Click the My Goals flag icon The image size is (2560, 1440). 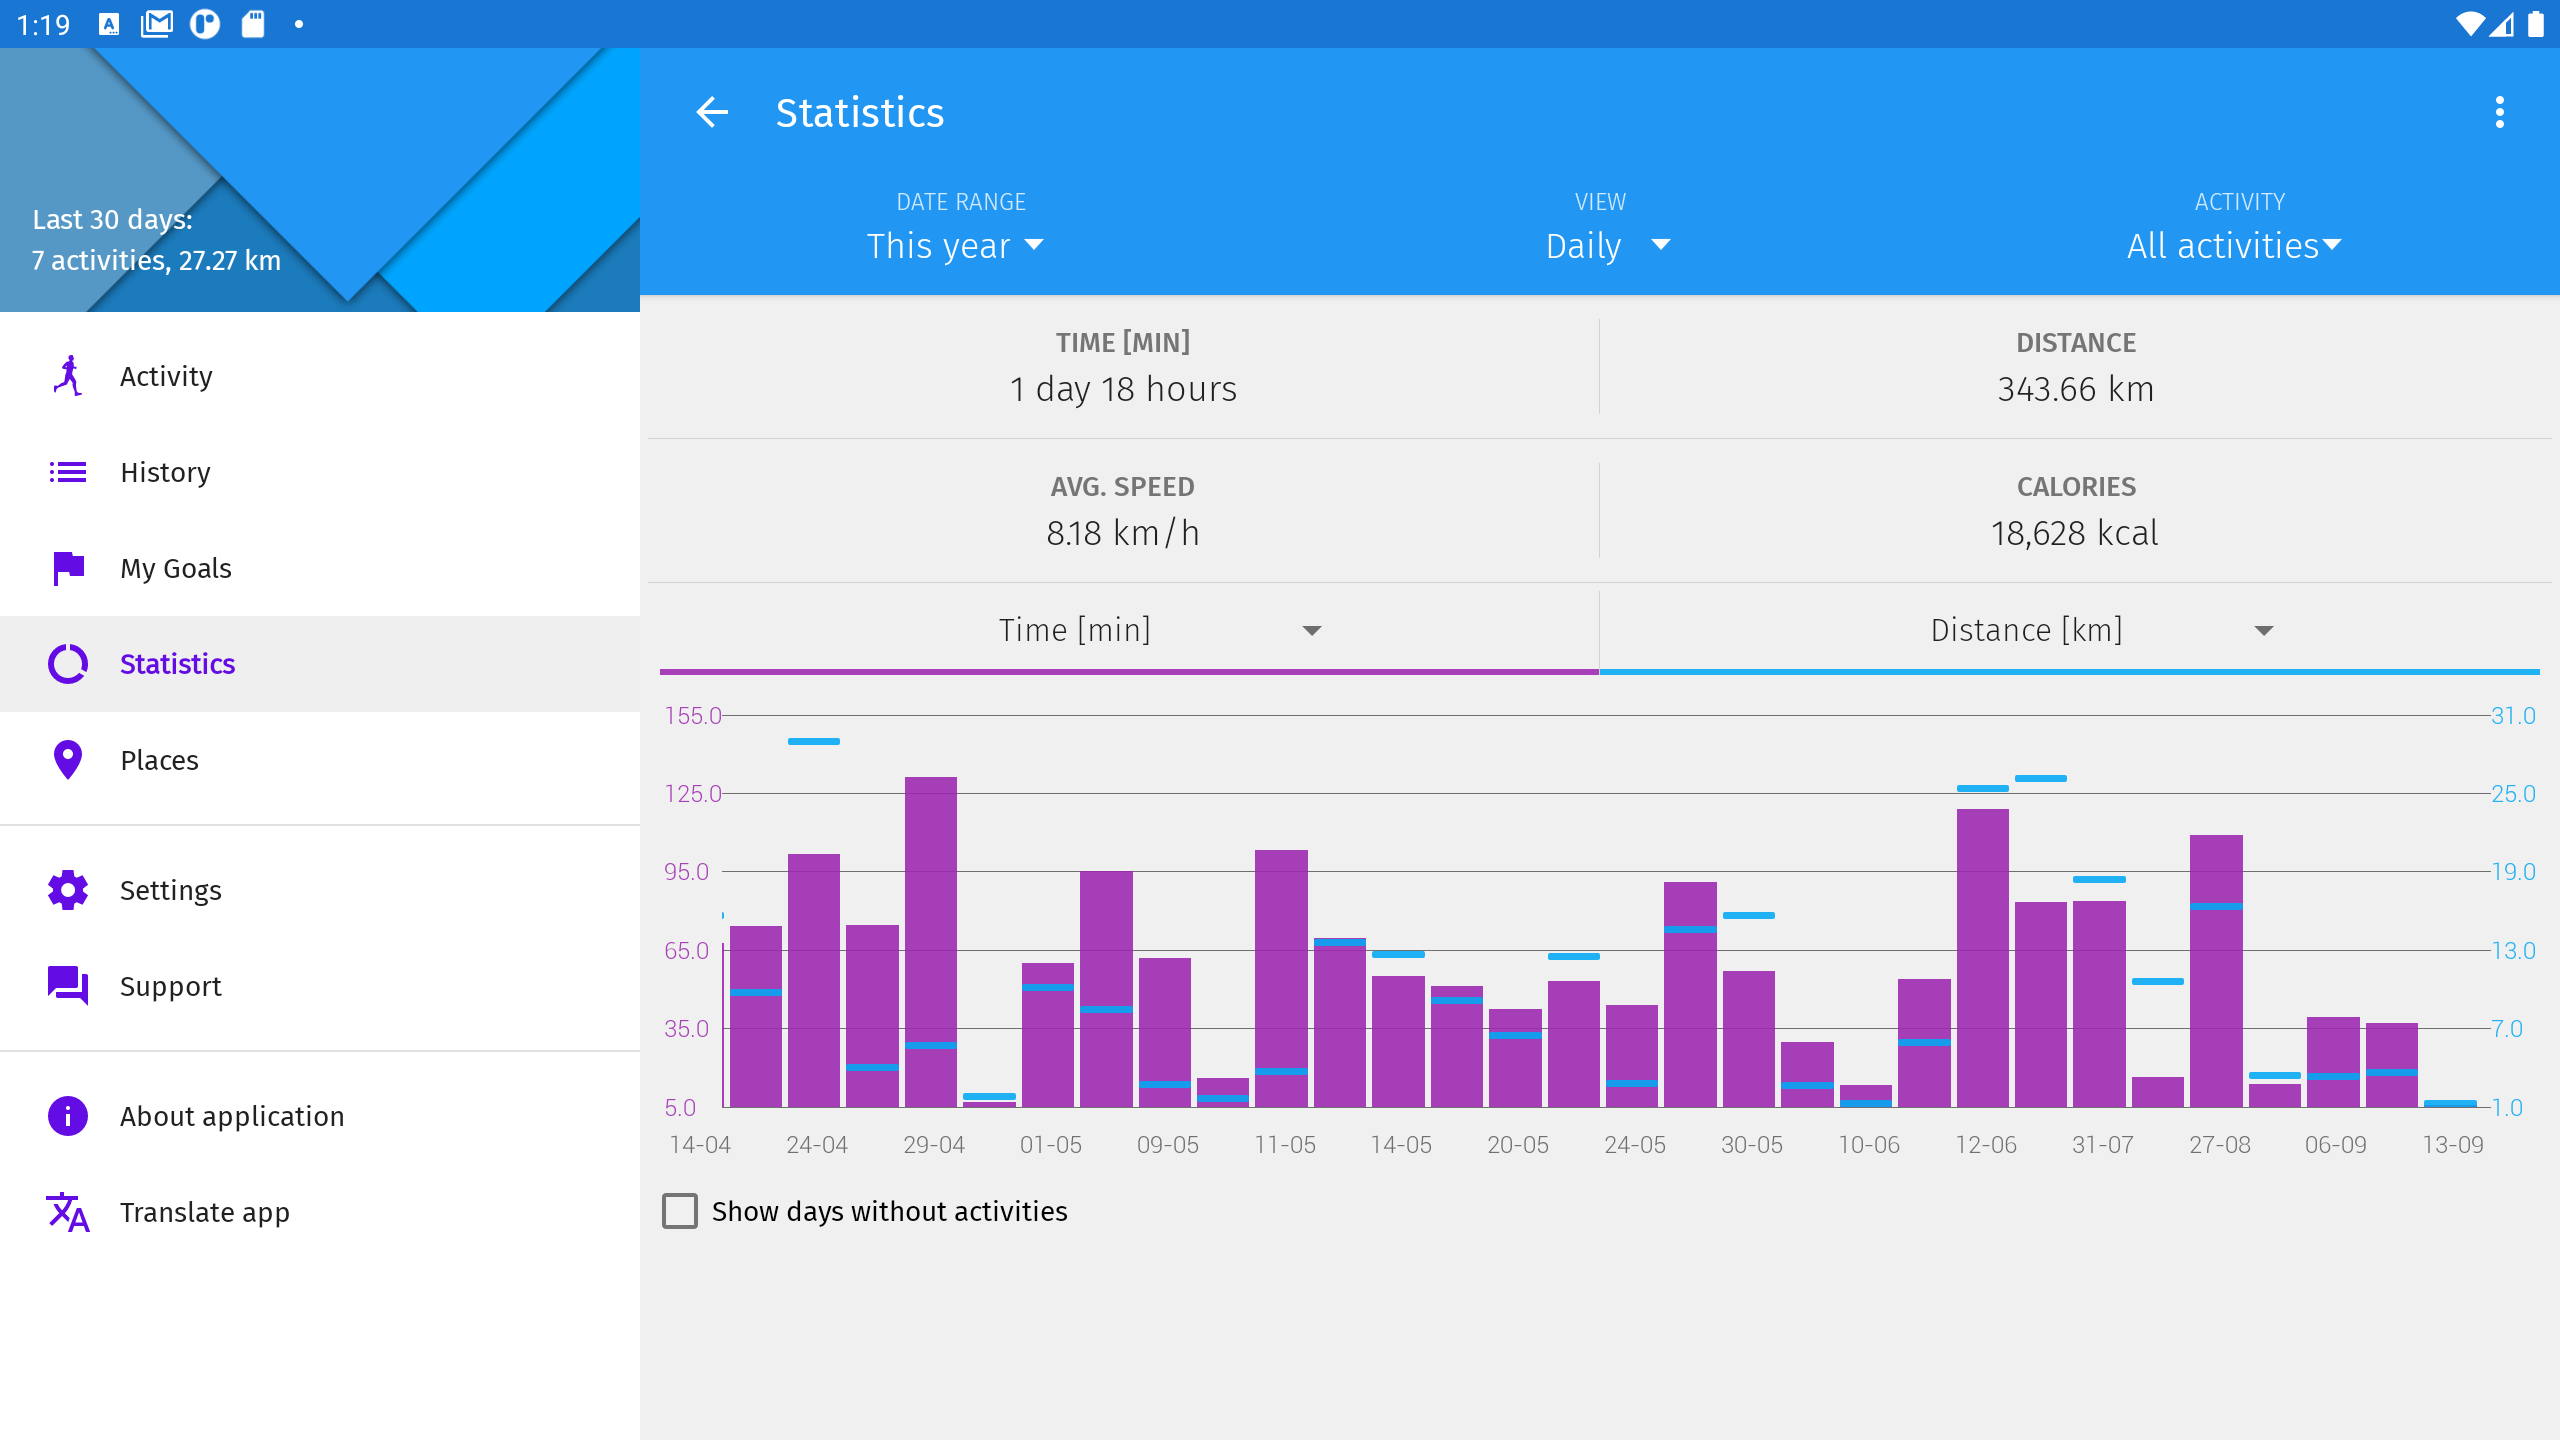tap(68, 568)
